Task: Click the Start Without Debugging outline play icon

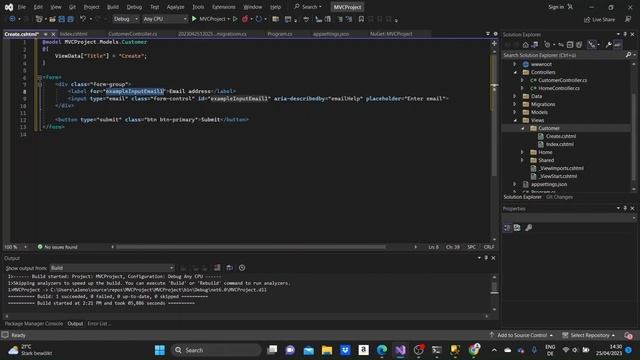Action: click(235, 19)
